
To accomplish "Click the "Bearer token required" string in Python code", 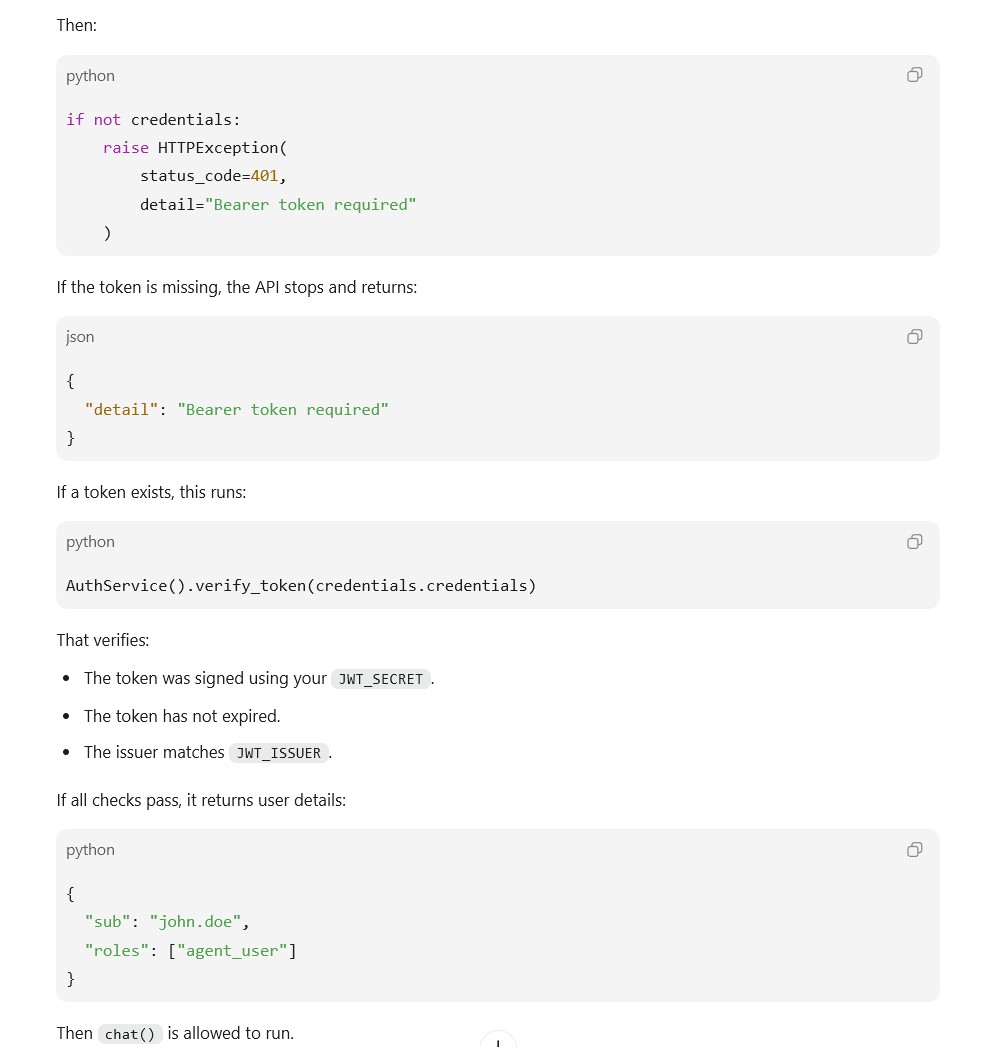I will click(310, 205).
